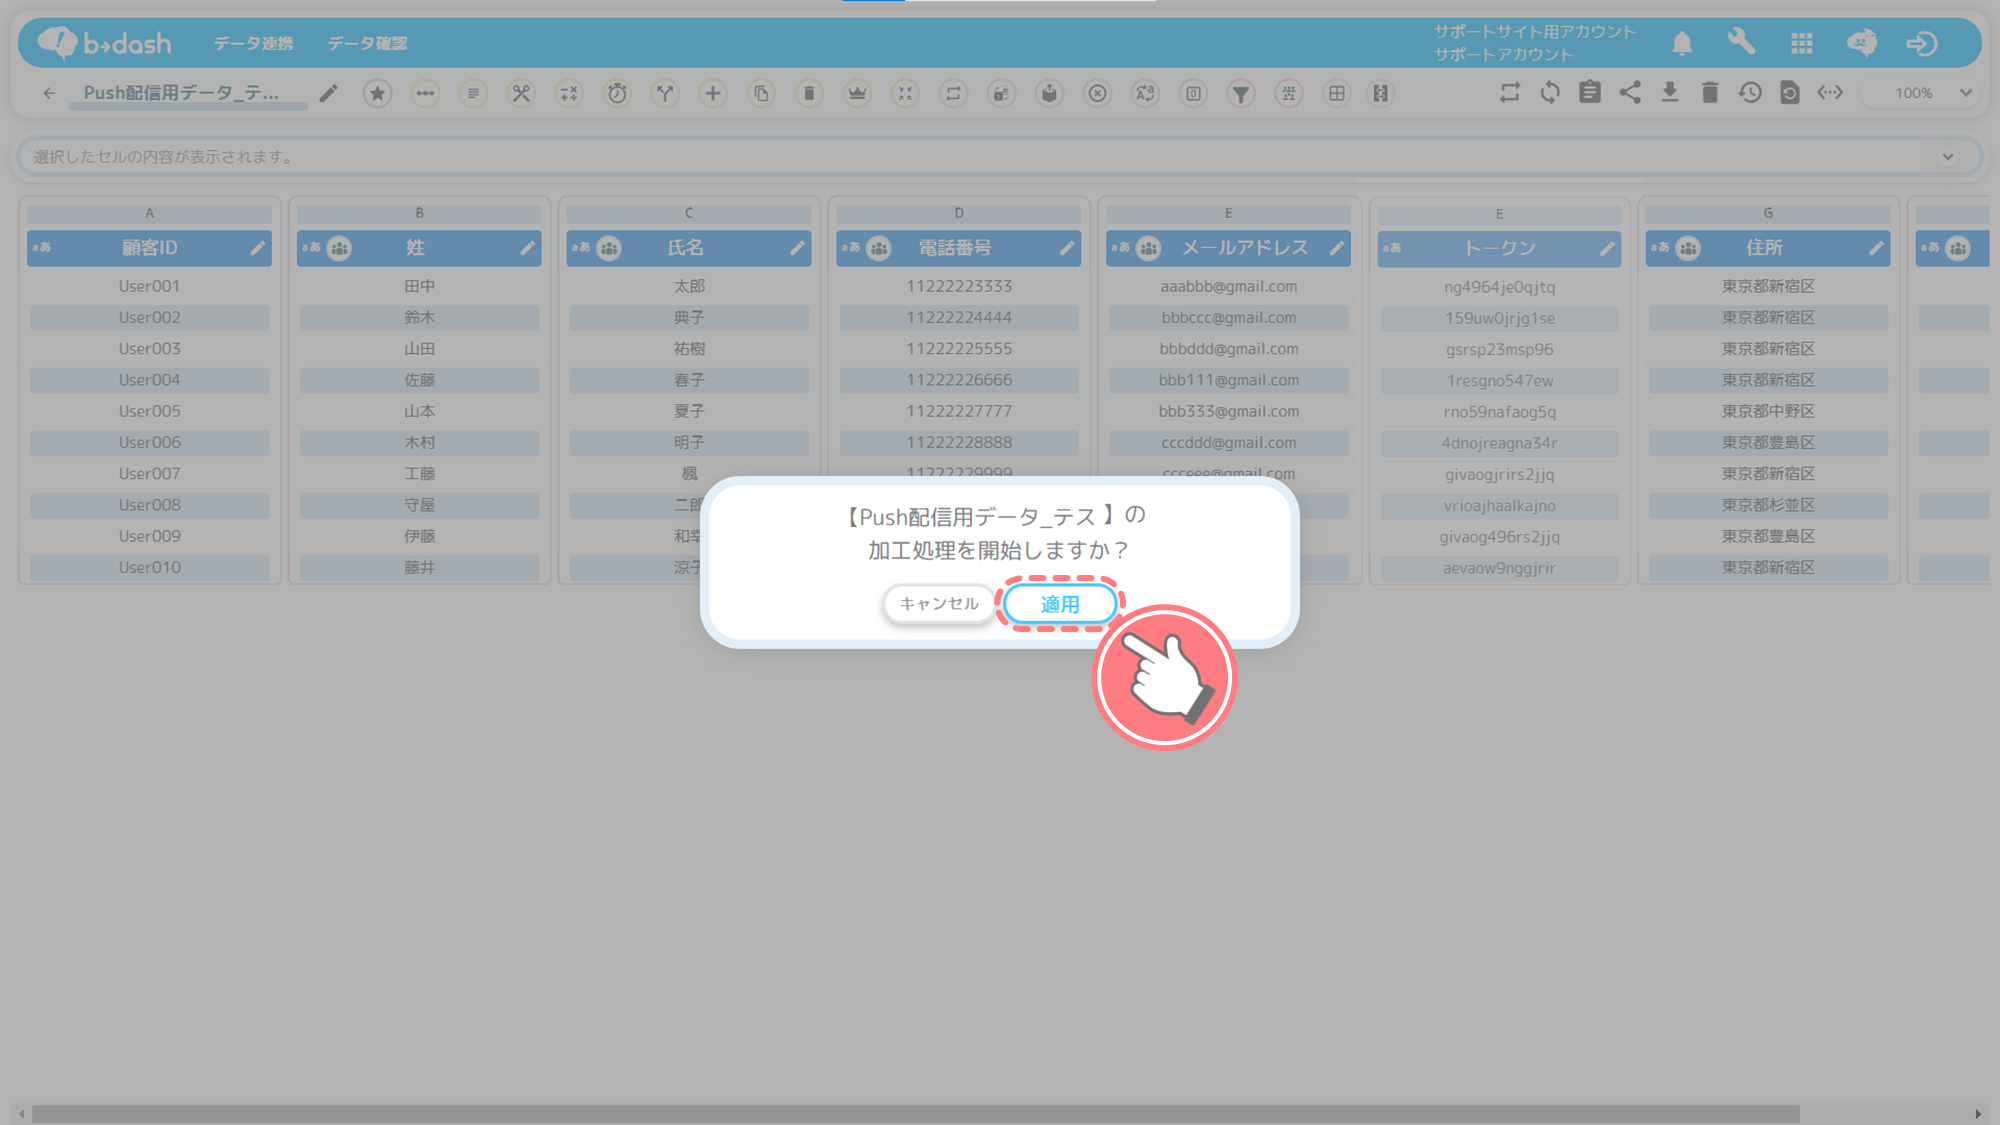The width and height of the screenshot is (2000, 1125).
Task: Click the share icon in toolbar
Action: click(x=1630, y=92)
